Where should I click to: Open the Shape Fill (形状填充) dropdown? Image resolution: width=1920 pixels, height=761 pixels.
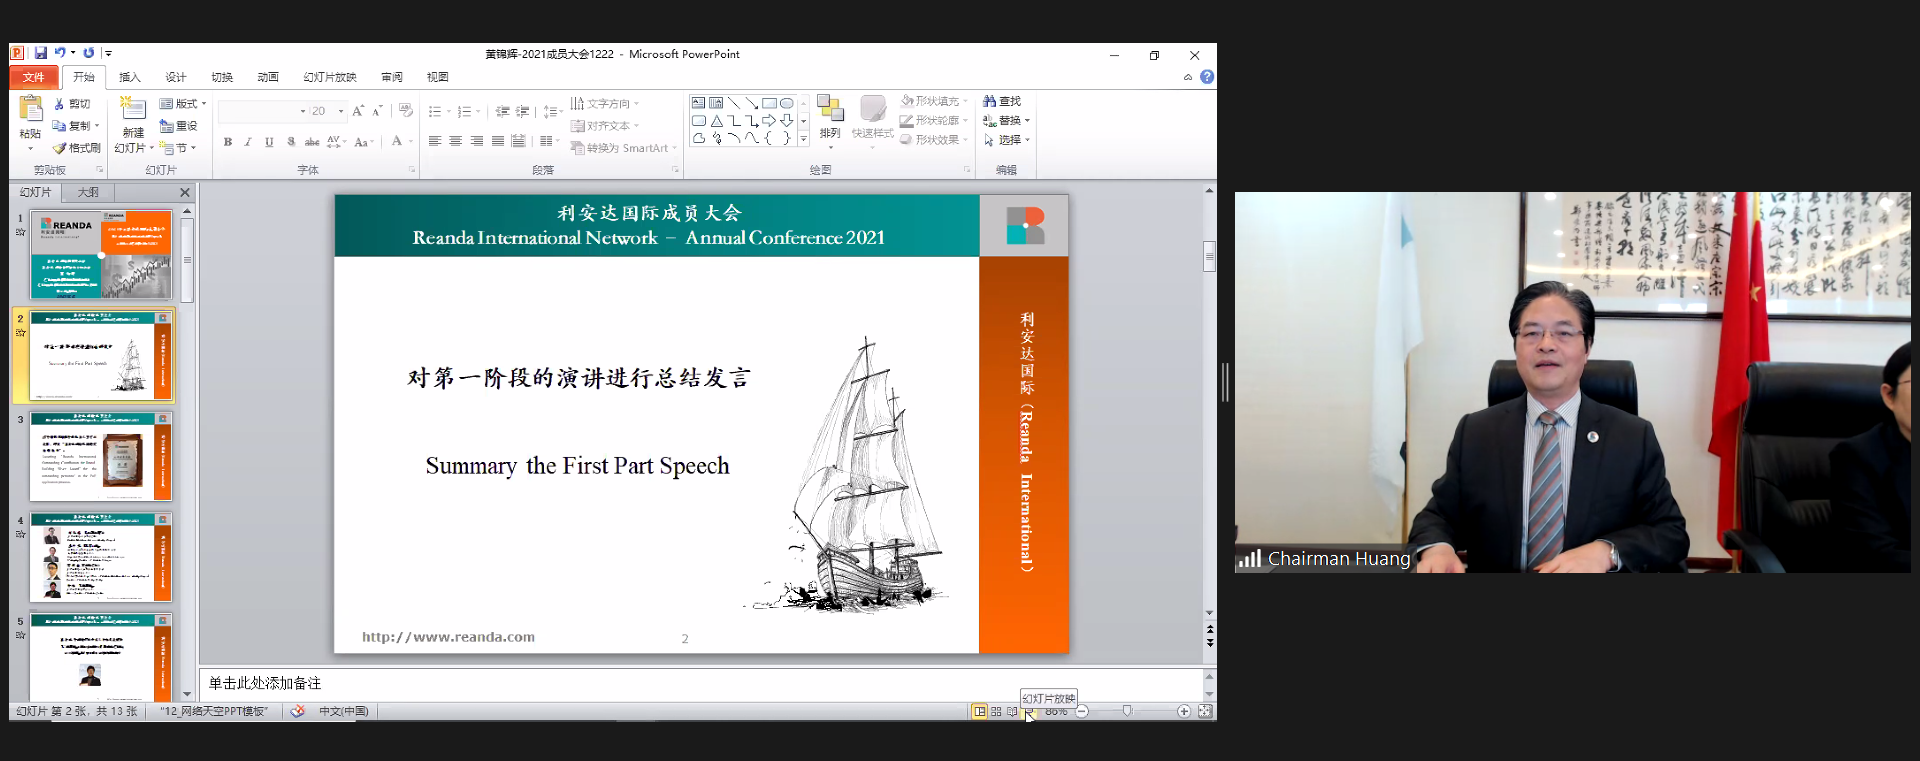point(934,101)
